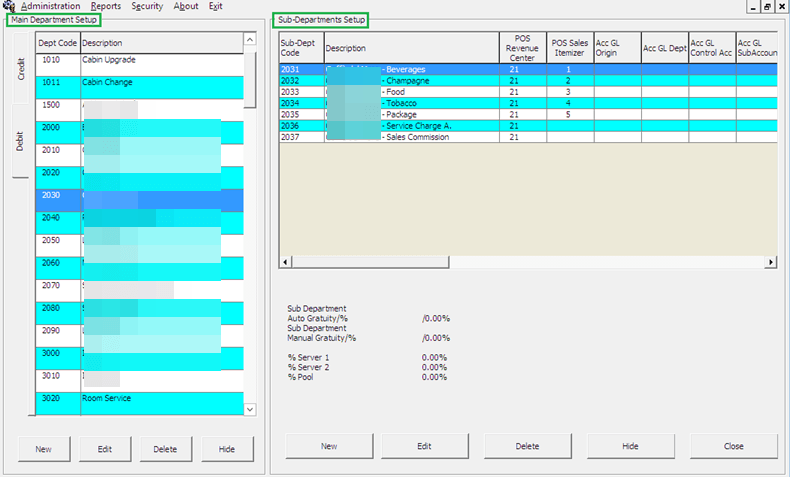This screenshot has height=477, width=790.
Task: Select department code 2020 row
Action: pyautogui.click(x=140, y=178)
